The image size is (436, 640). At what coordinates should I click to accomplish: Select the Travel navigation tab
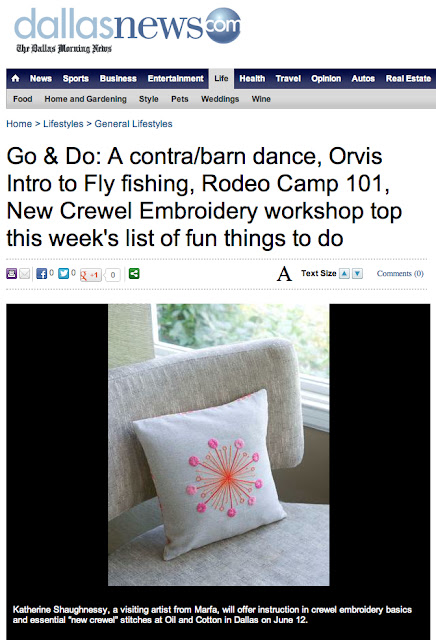click(288, 78)
